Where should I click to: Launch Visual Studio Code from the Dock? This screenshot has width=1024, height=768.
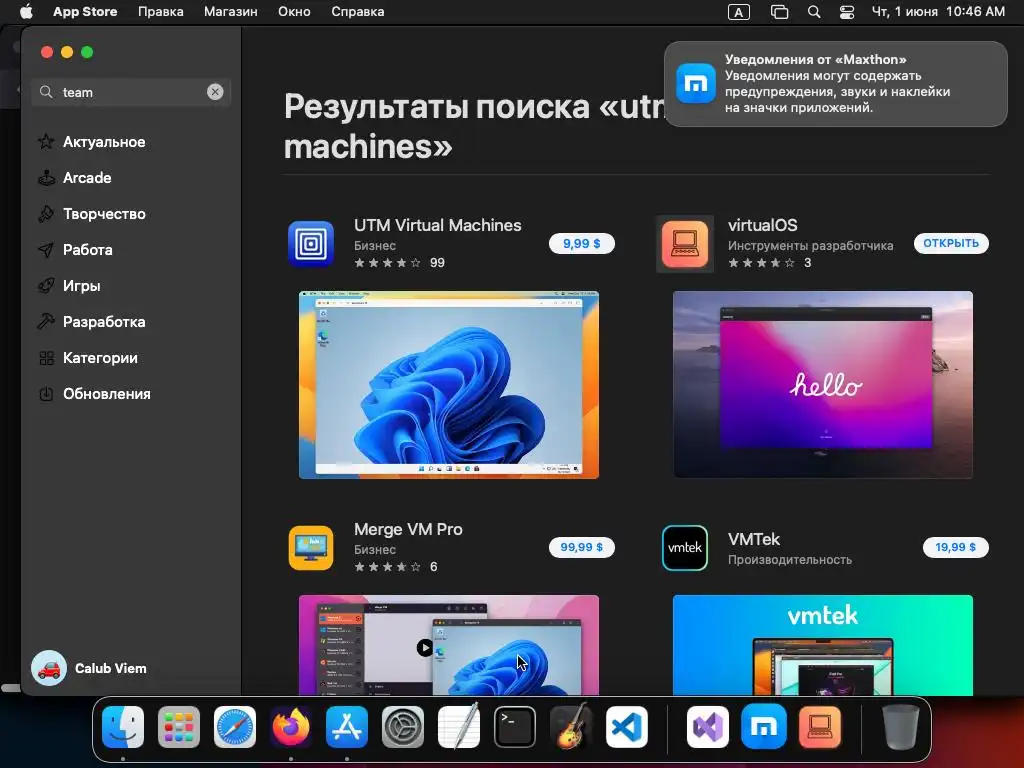[x=627, y=727]
